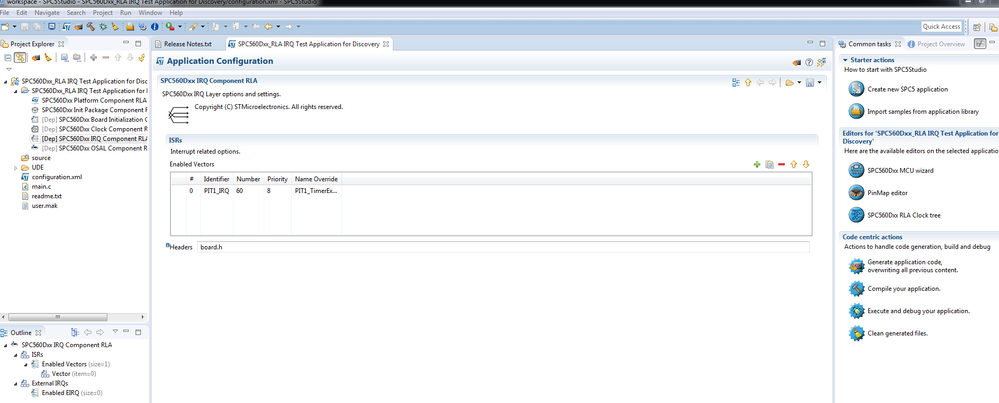The height and width of the screenshot is (403, 999).
Task: Open the run configurations dropdown arrow
Action: (180, 27)
